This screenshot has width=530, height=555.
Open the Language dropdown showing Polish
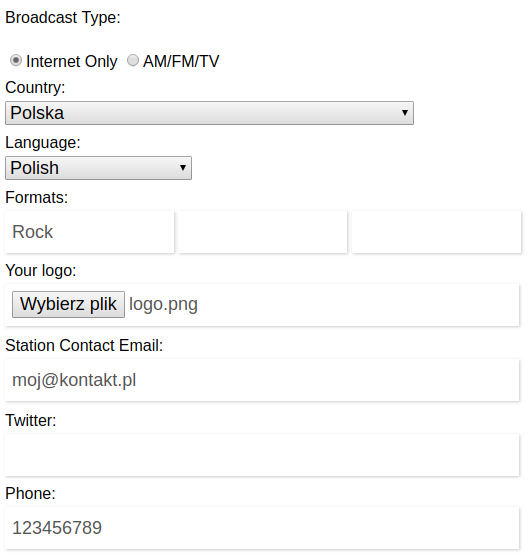(98, 168)
